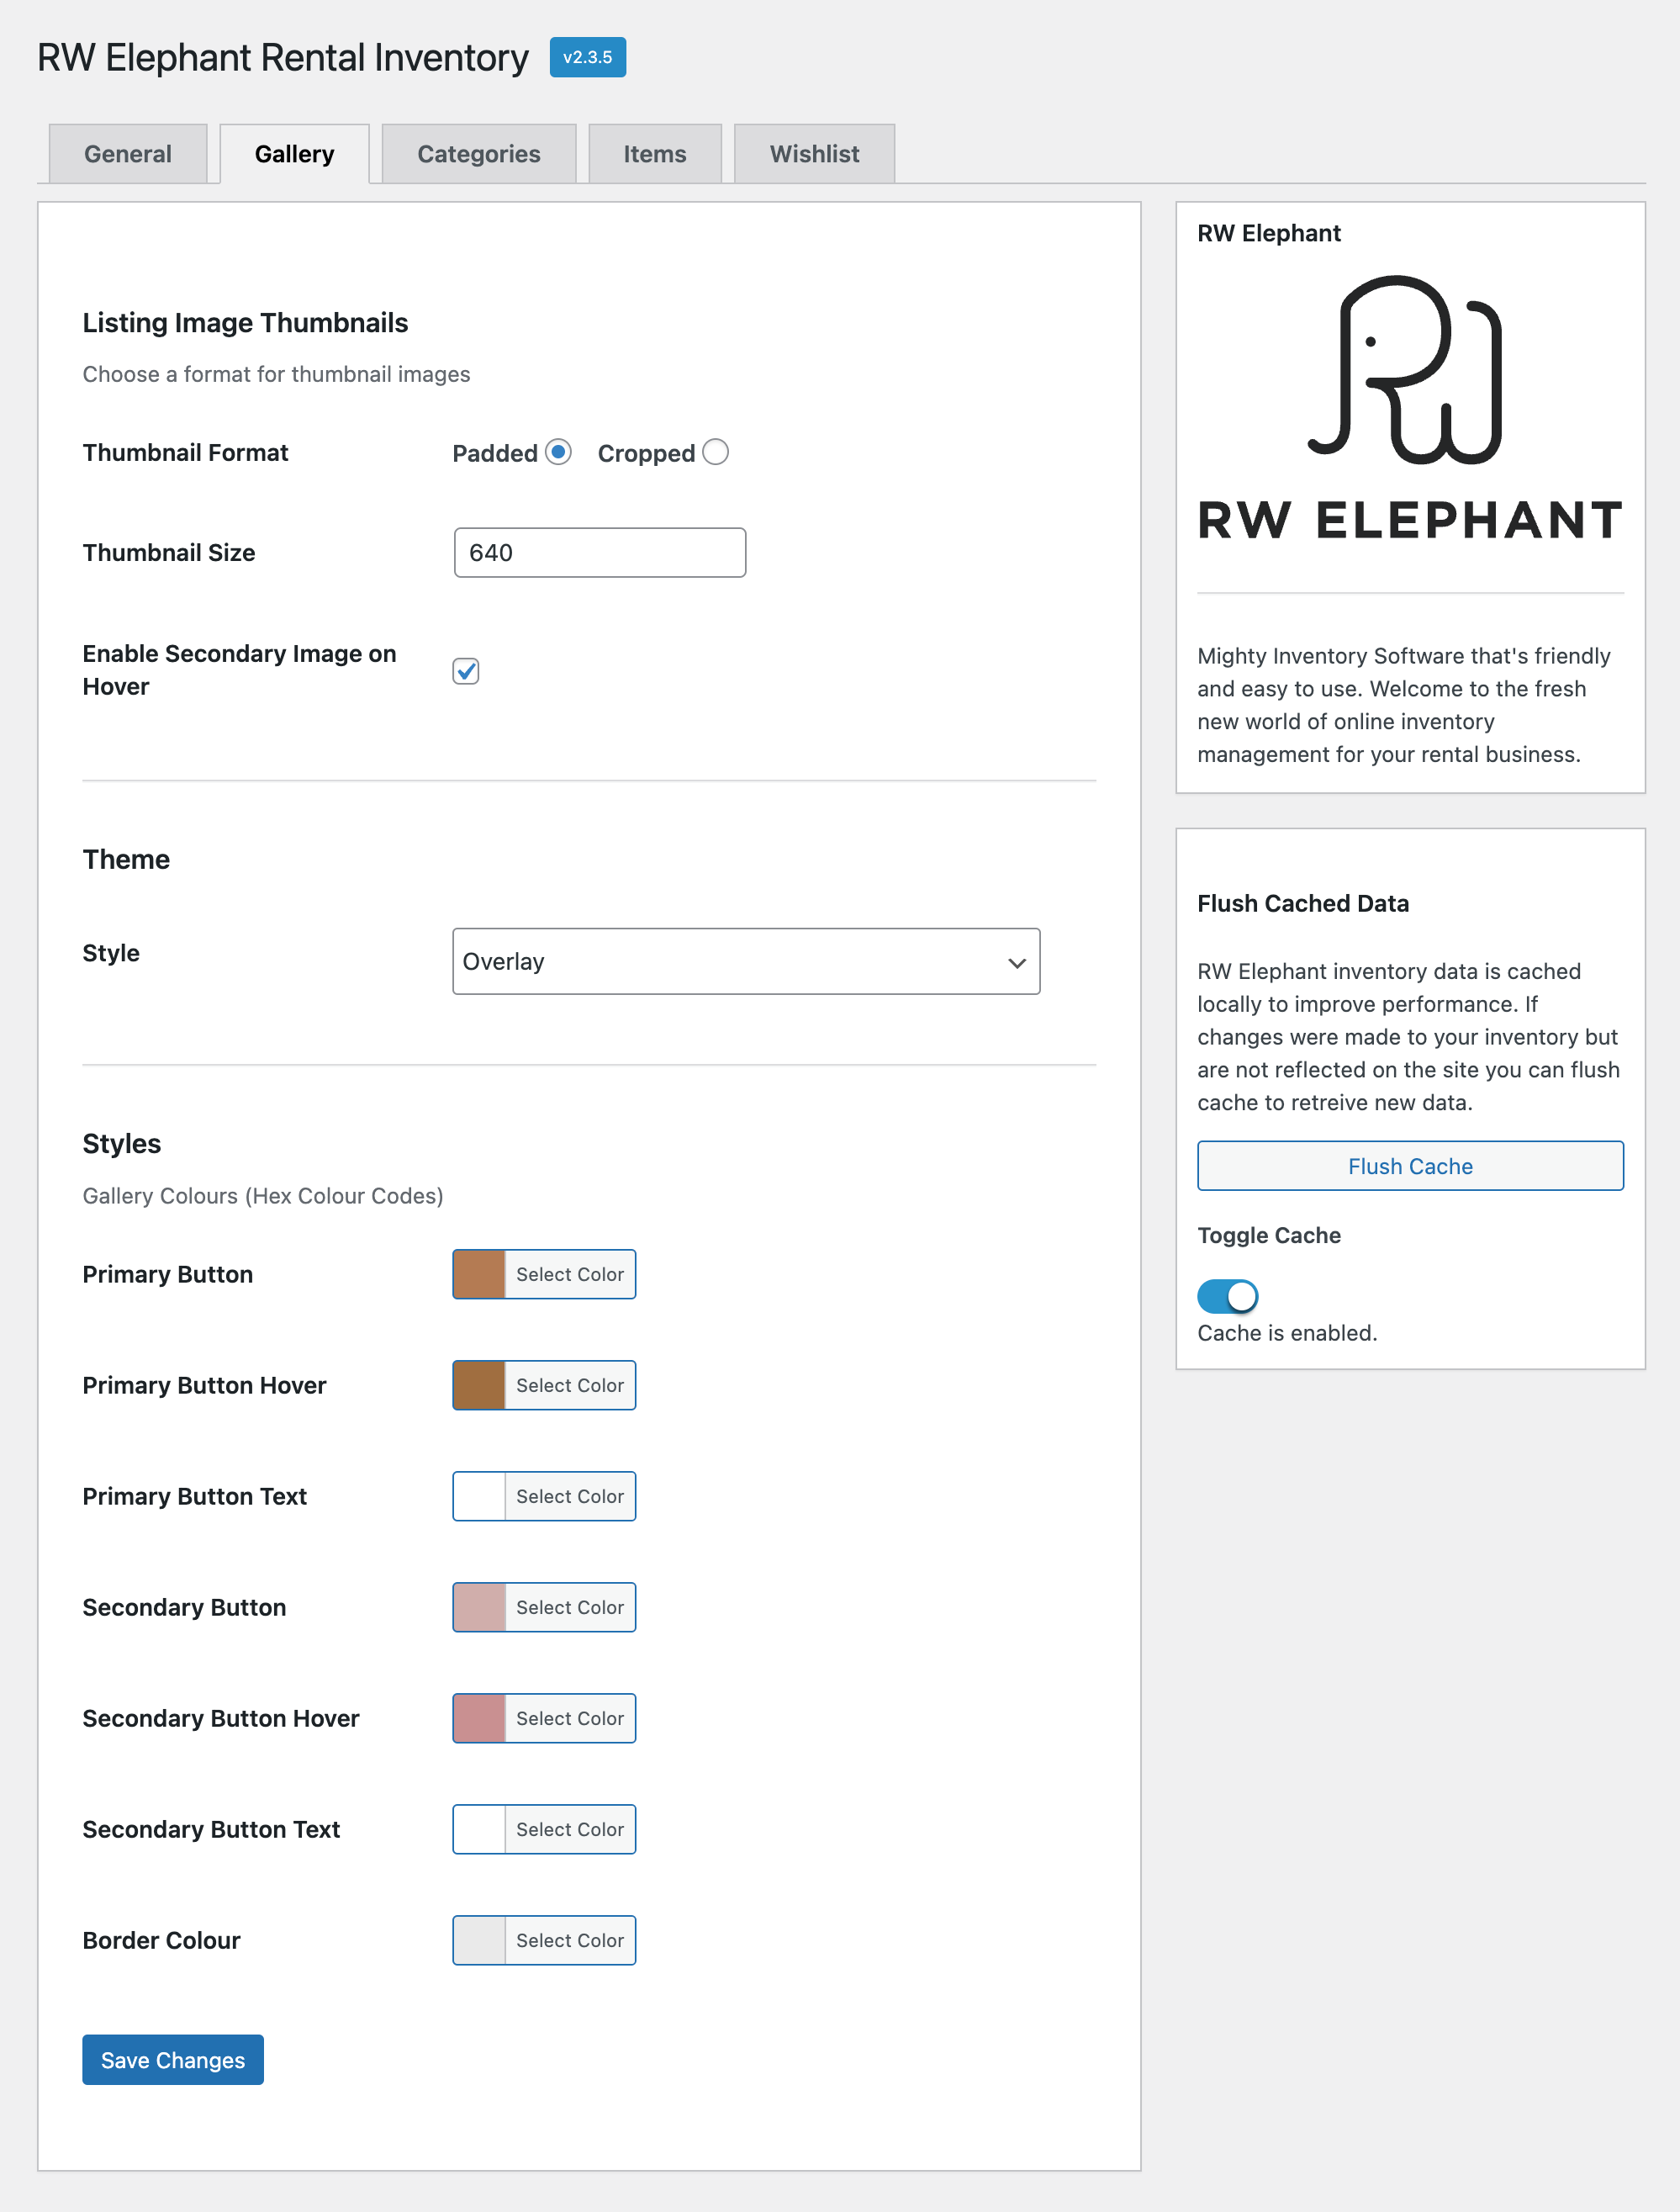
Task: Choose the Cropped thumbnail format radio
Action: click(x=715, y=452)
